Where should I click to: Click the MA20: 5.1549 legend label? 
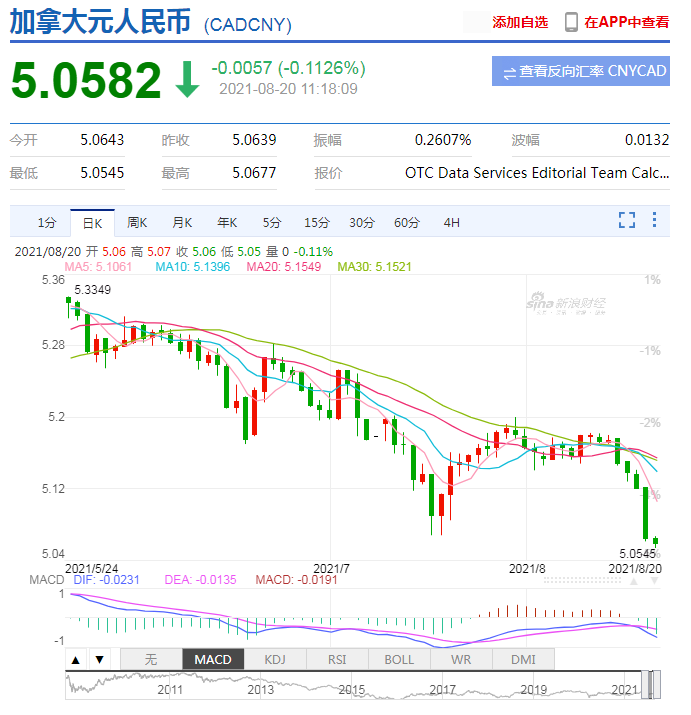point(284,267)
